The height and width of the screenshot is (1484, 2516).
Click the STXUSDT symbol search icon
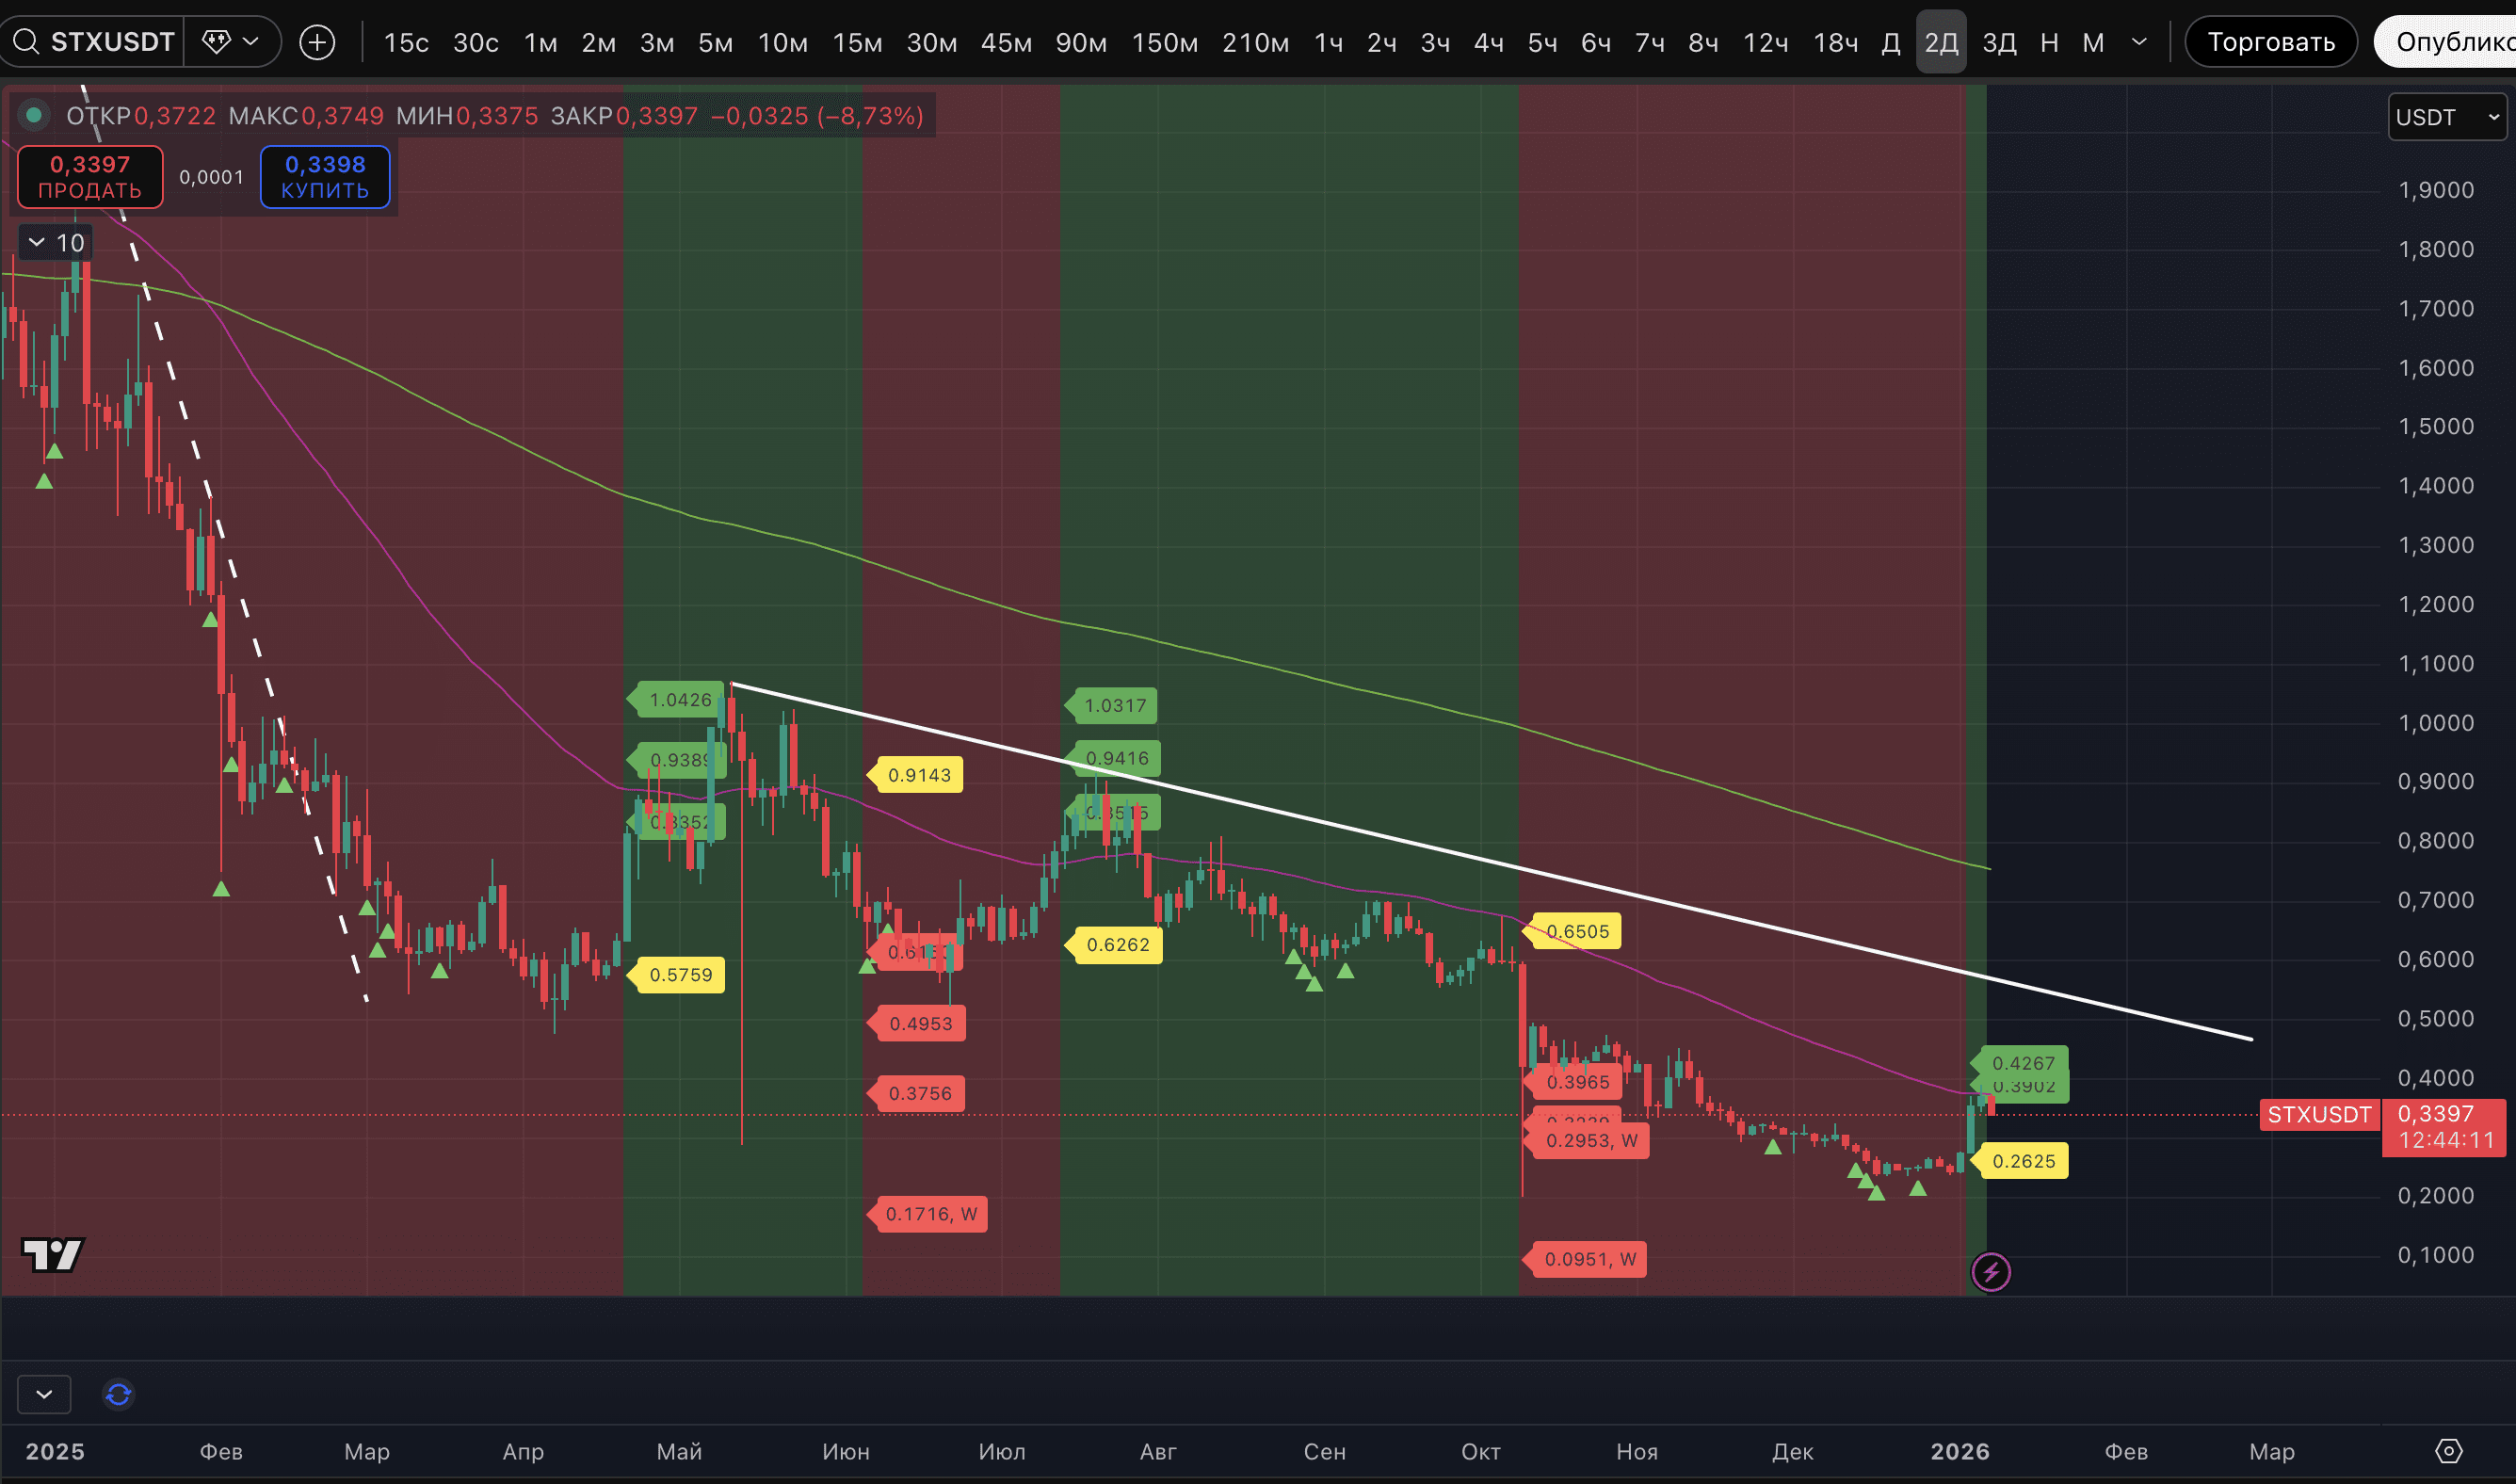pyautogui.click(x=25, y=42)
